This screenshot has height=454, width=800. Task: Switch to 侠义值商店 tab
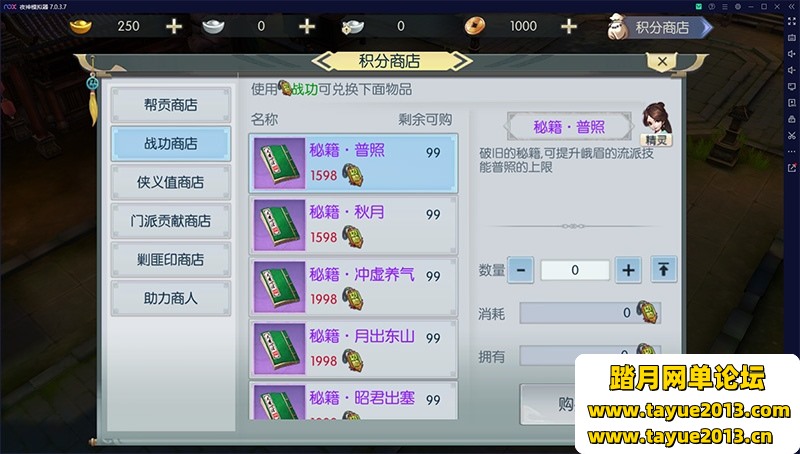pyautogui.click(x=171, y=182)
